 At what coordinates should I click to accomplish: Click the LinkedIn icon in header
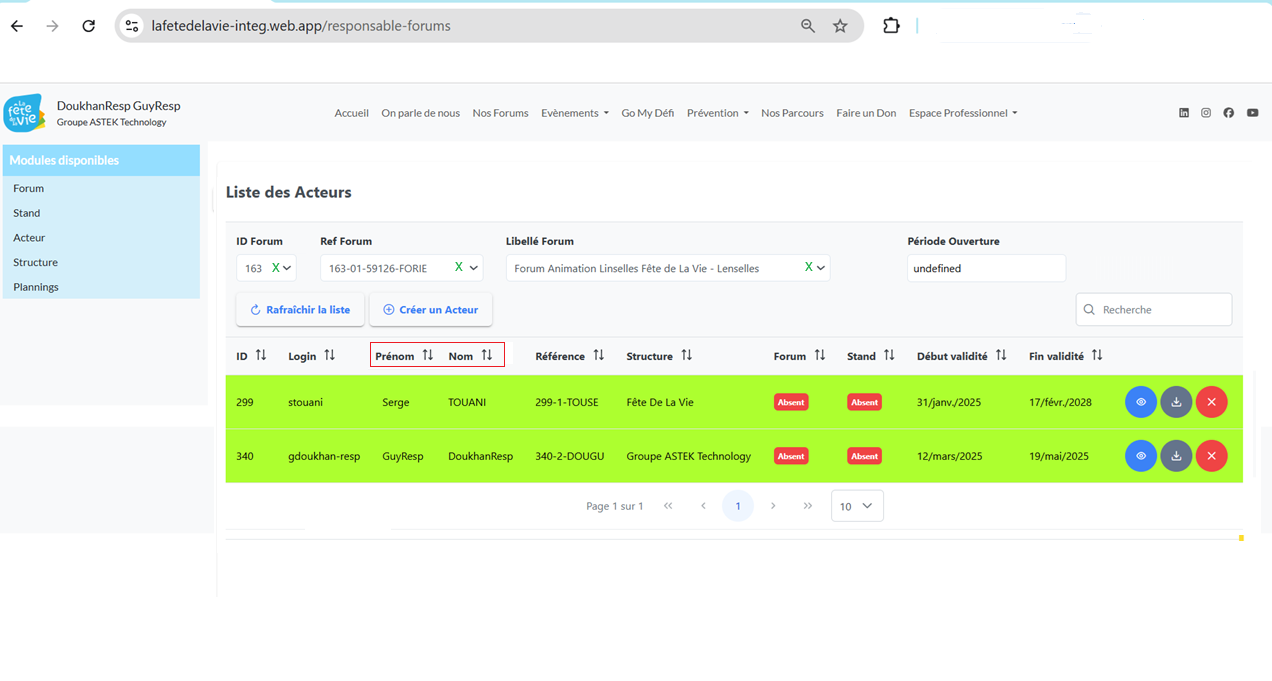pos(1184,113)
